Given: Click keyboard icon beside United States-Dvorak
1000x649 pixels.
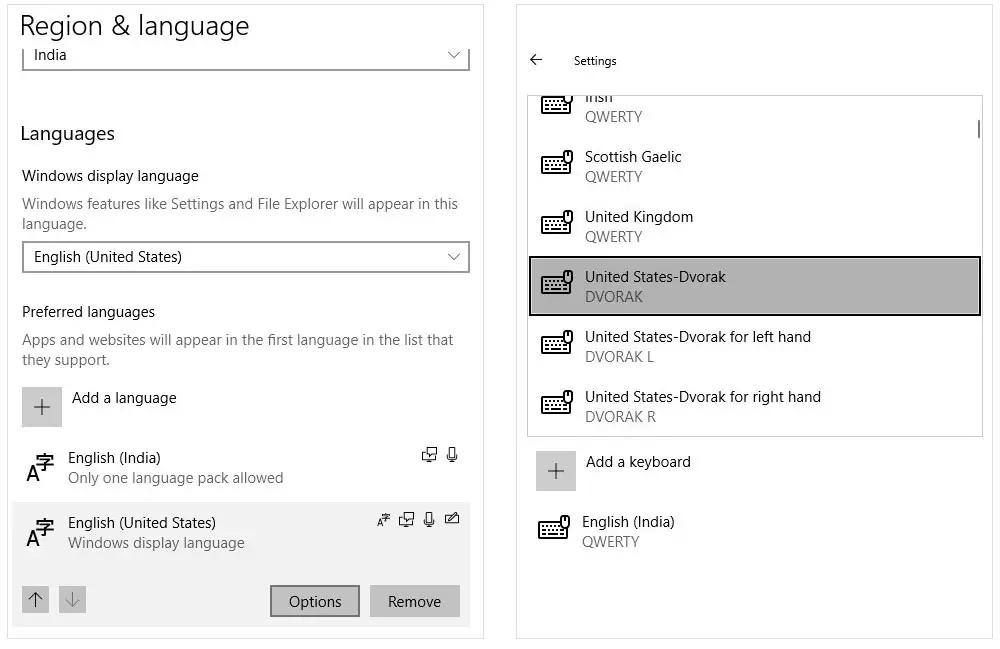Looking at the screenshot, I should (x=556, y=283).
